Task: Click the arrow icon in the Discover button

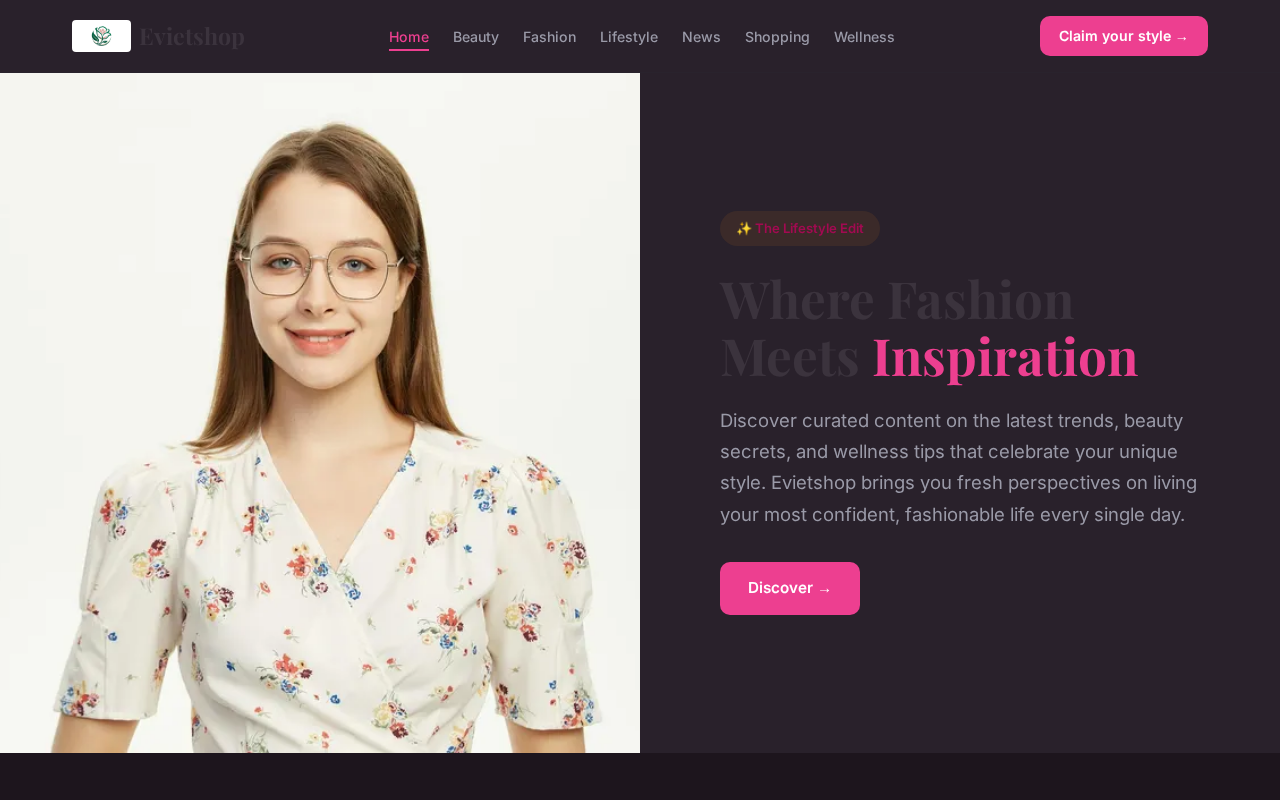Action: pyautogui.click(x=825, y=589)
